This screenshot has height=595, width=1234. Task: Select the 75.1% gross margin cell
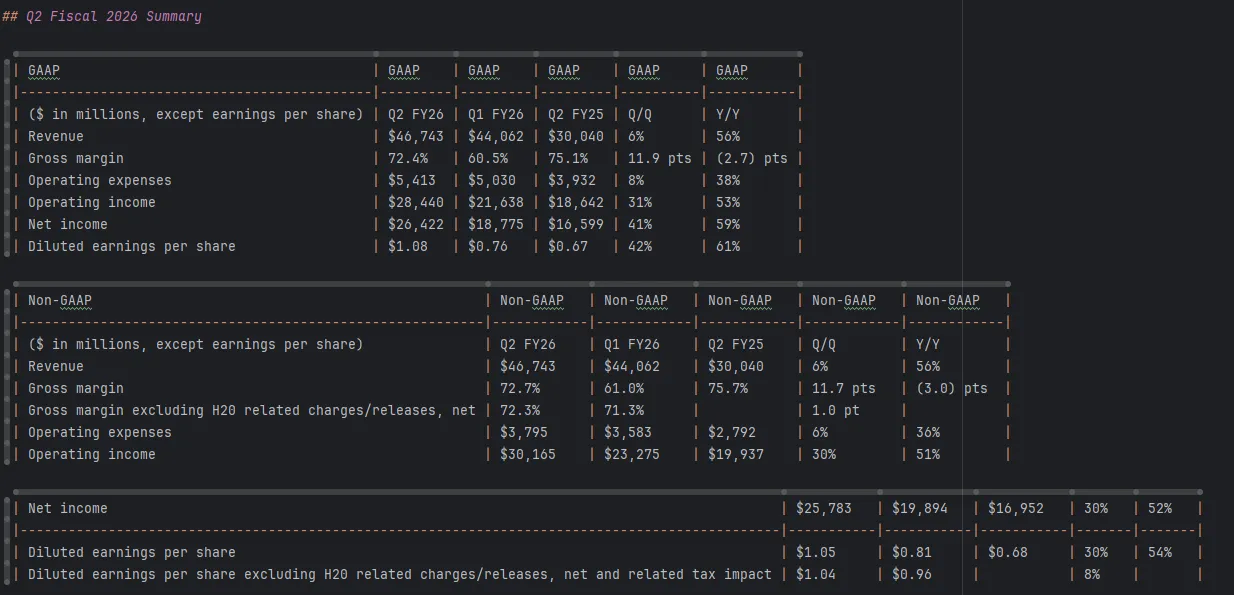(x=568, y=158)
